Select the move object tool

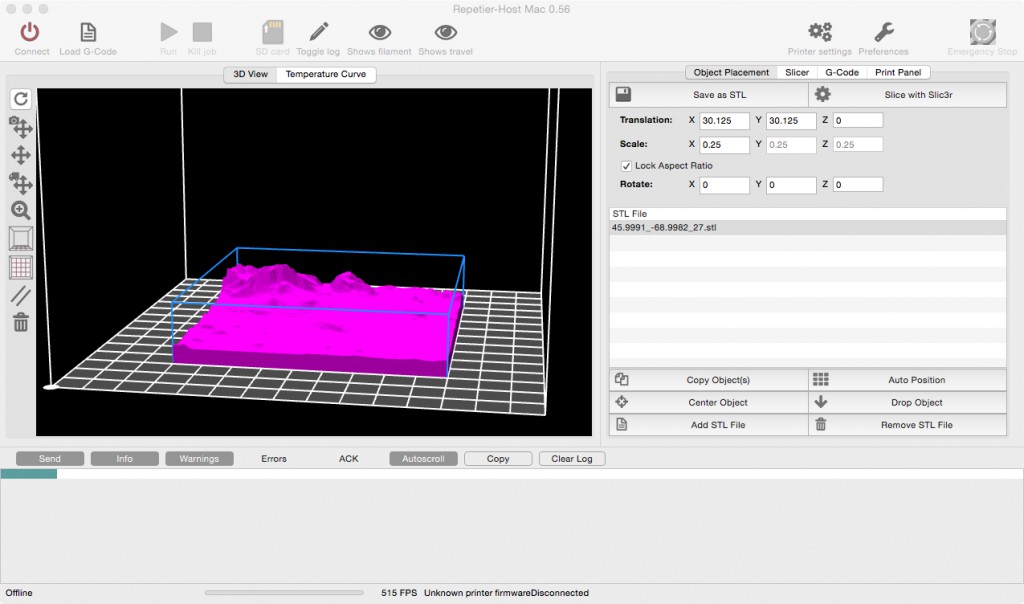(21, 183)
